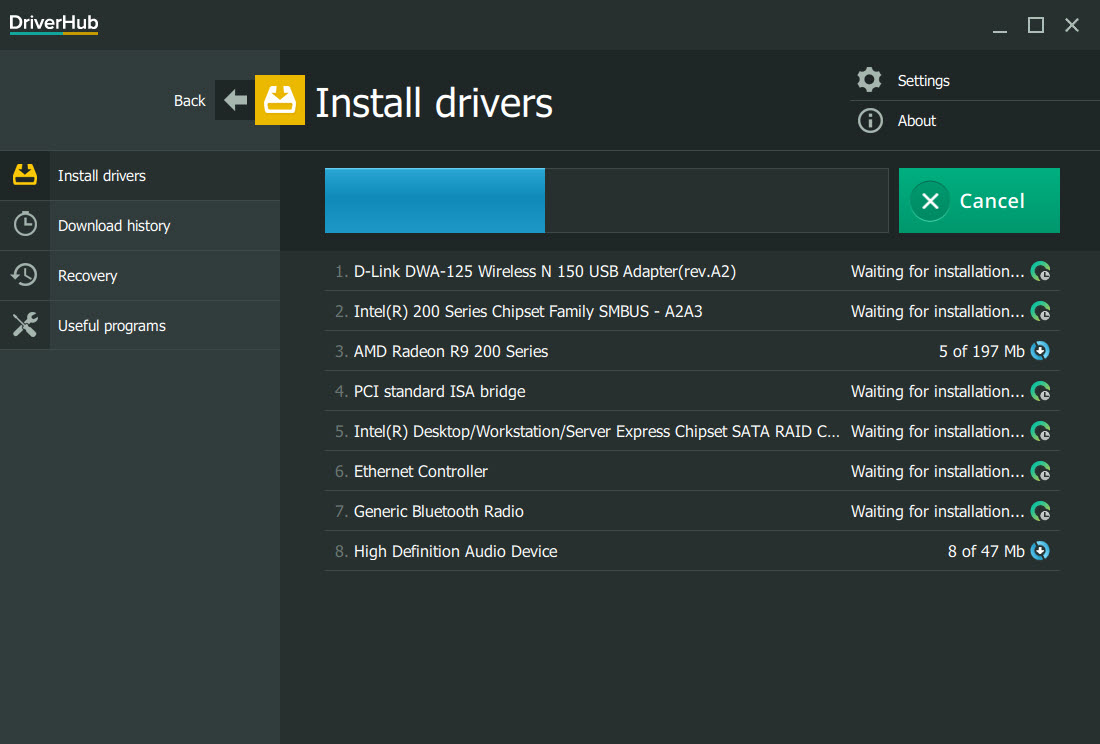Click the DriverHub logo
This screenshot has width=1100, height=744.
(x=53, y=23)
